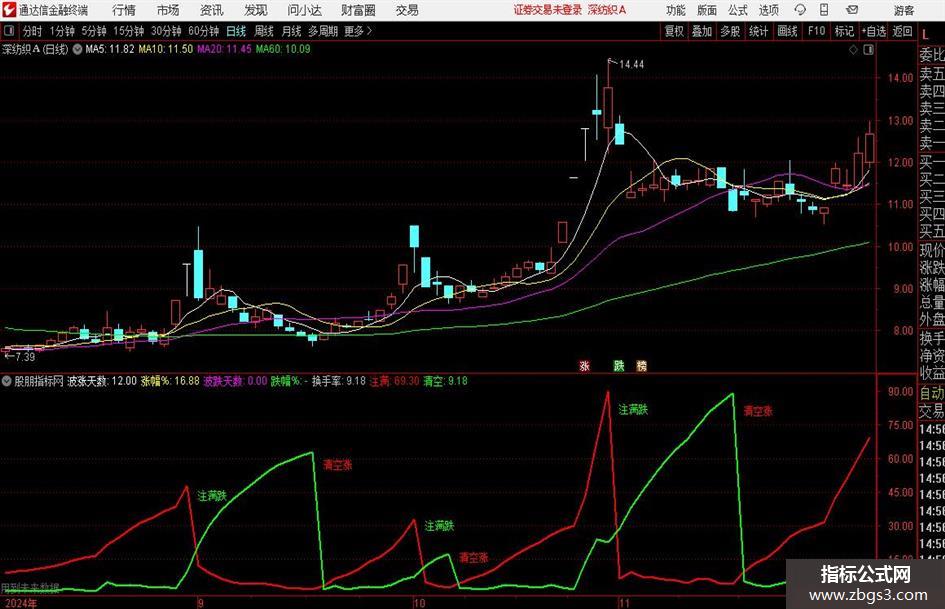Click the 复权 toolbar button
This screenshot has width=945, height=609.
[x=674, y=31]
